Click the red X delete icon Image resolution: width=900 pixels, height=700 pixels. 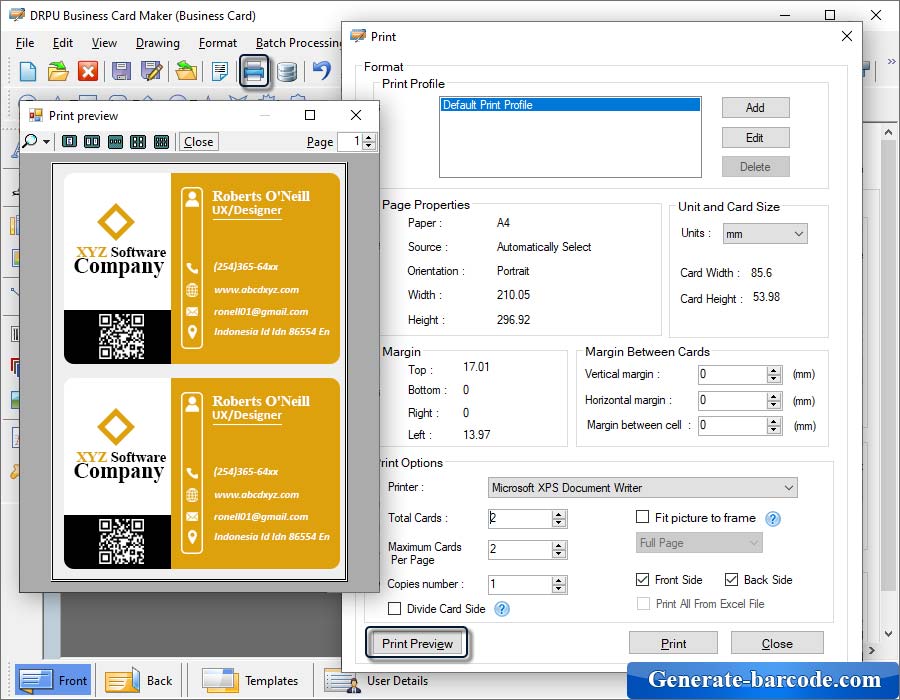tap(88, 71)
